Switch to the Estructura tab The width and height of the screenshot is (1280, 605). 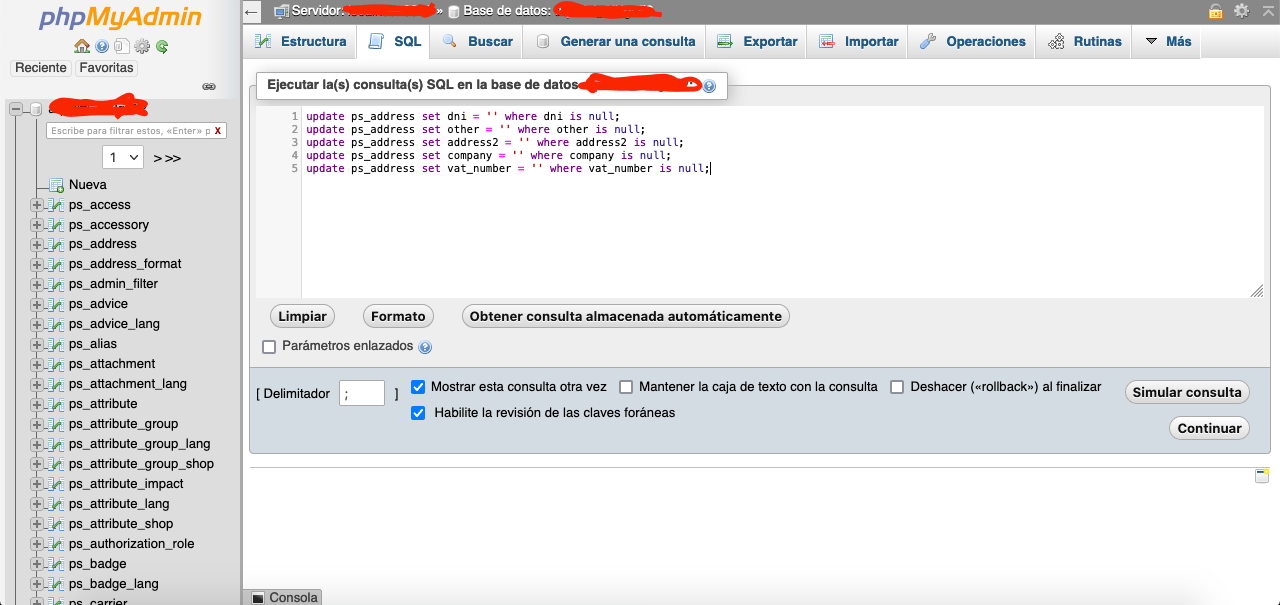point(300,42)
